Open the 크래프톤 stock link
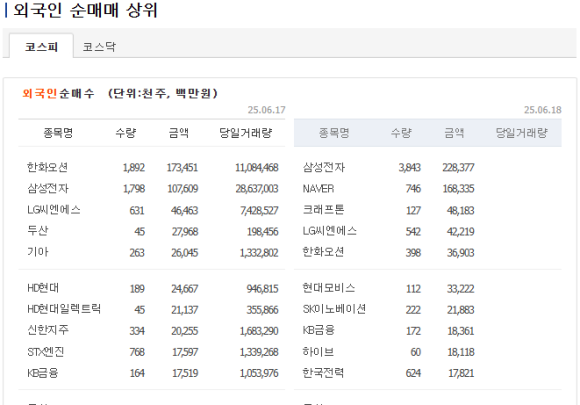 (x=324, y=210)
